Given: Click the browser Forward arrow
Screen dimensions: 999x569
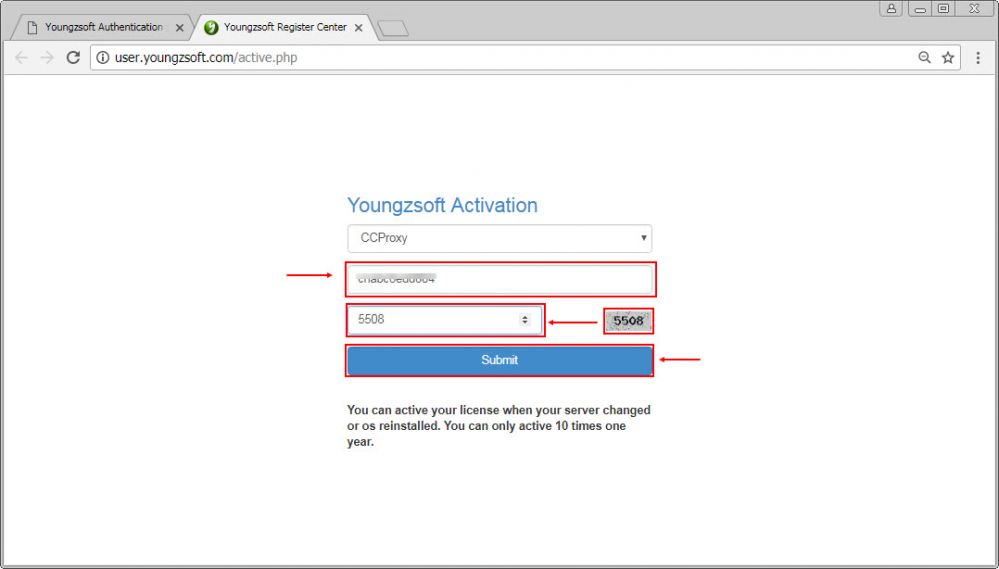Looking at the screenshot, I should click(47, 57).
